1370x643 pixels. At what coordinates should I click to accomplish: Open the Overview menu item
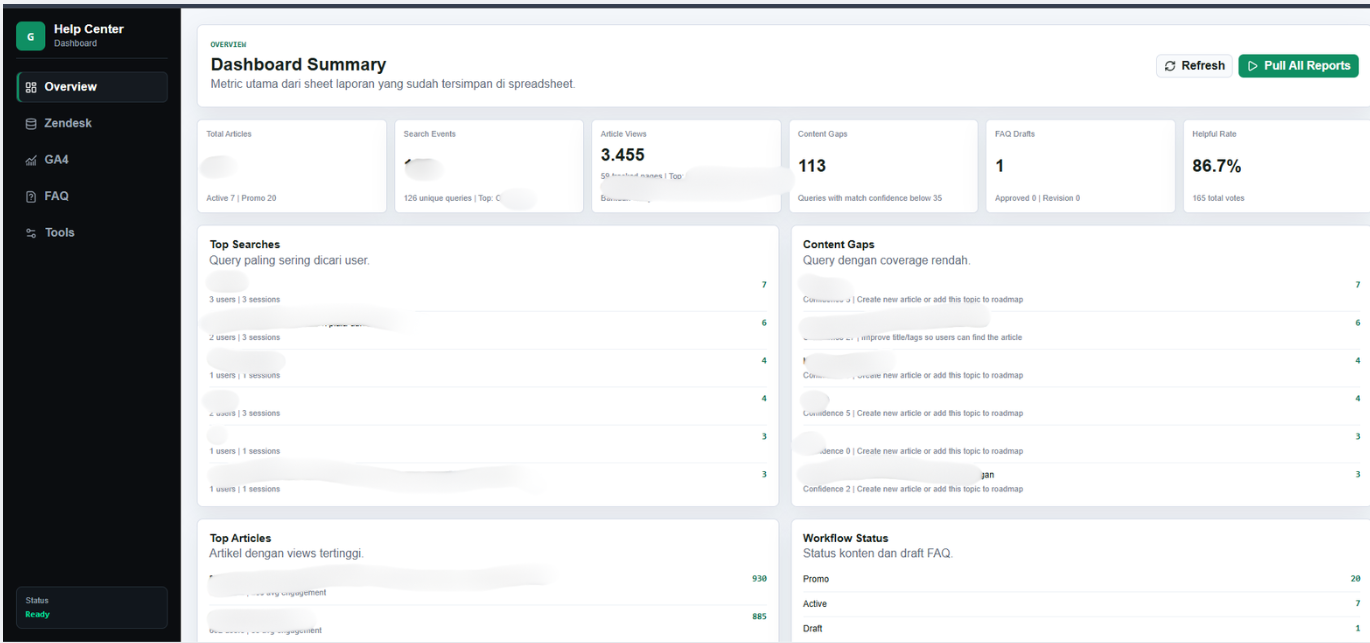[x=92, y=87]
